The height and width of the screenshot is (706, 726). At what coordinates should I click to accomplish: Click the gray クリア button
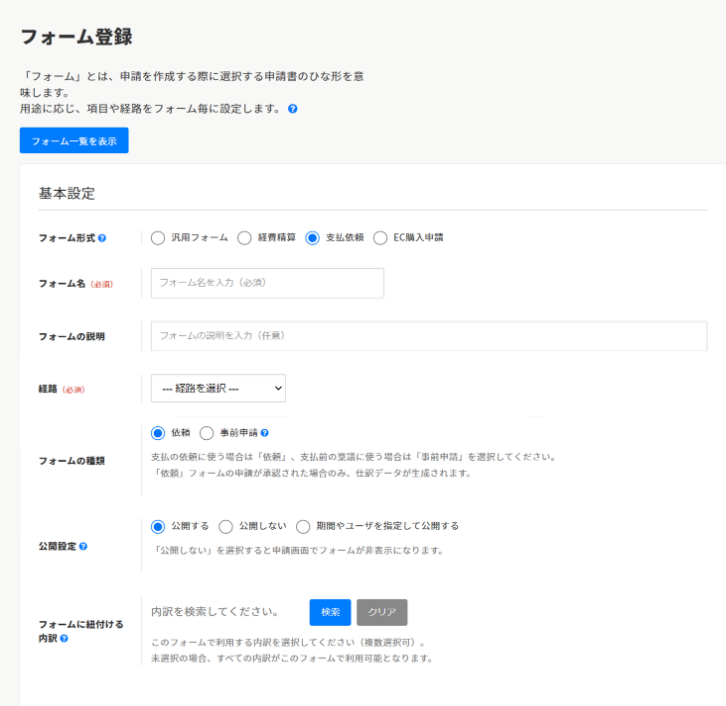coord(382,612)
